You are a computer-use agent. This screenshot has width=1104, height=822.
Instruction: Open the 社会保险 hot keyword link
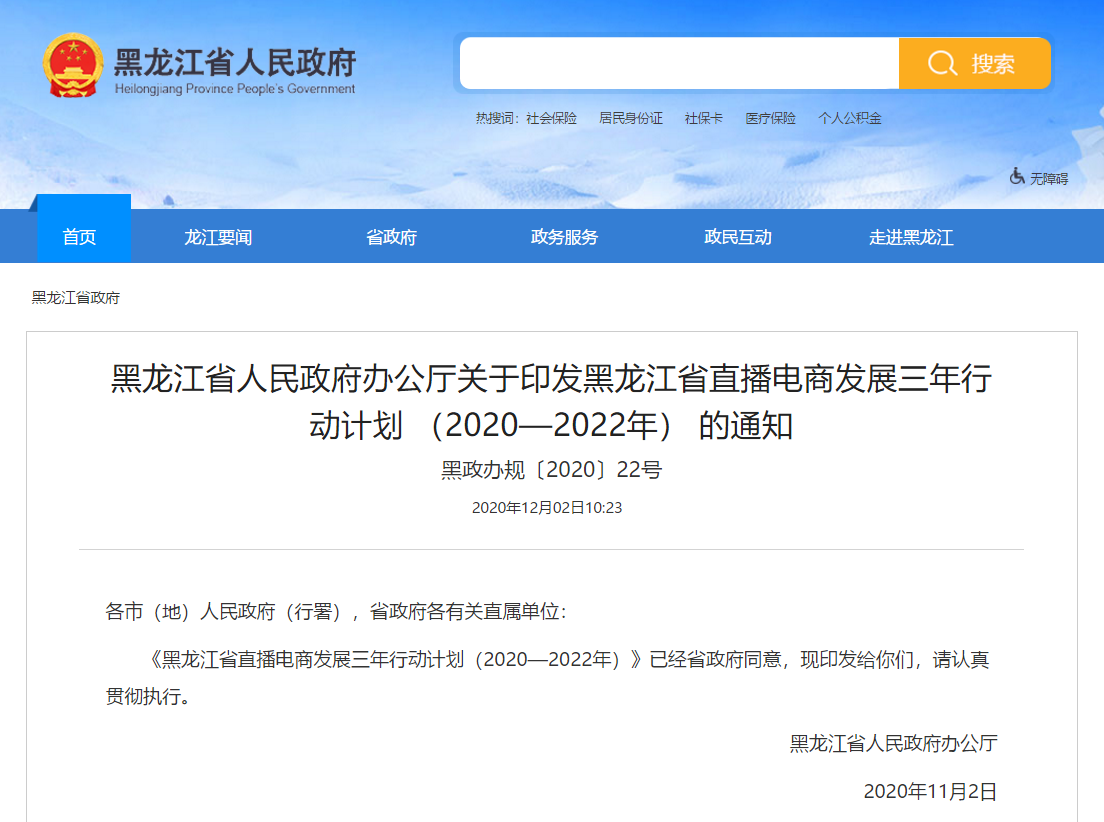(552, 118)
